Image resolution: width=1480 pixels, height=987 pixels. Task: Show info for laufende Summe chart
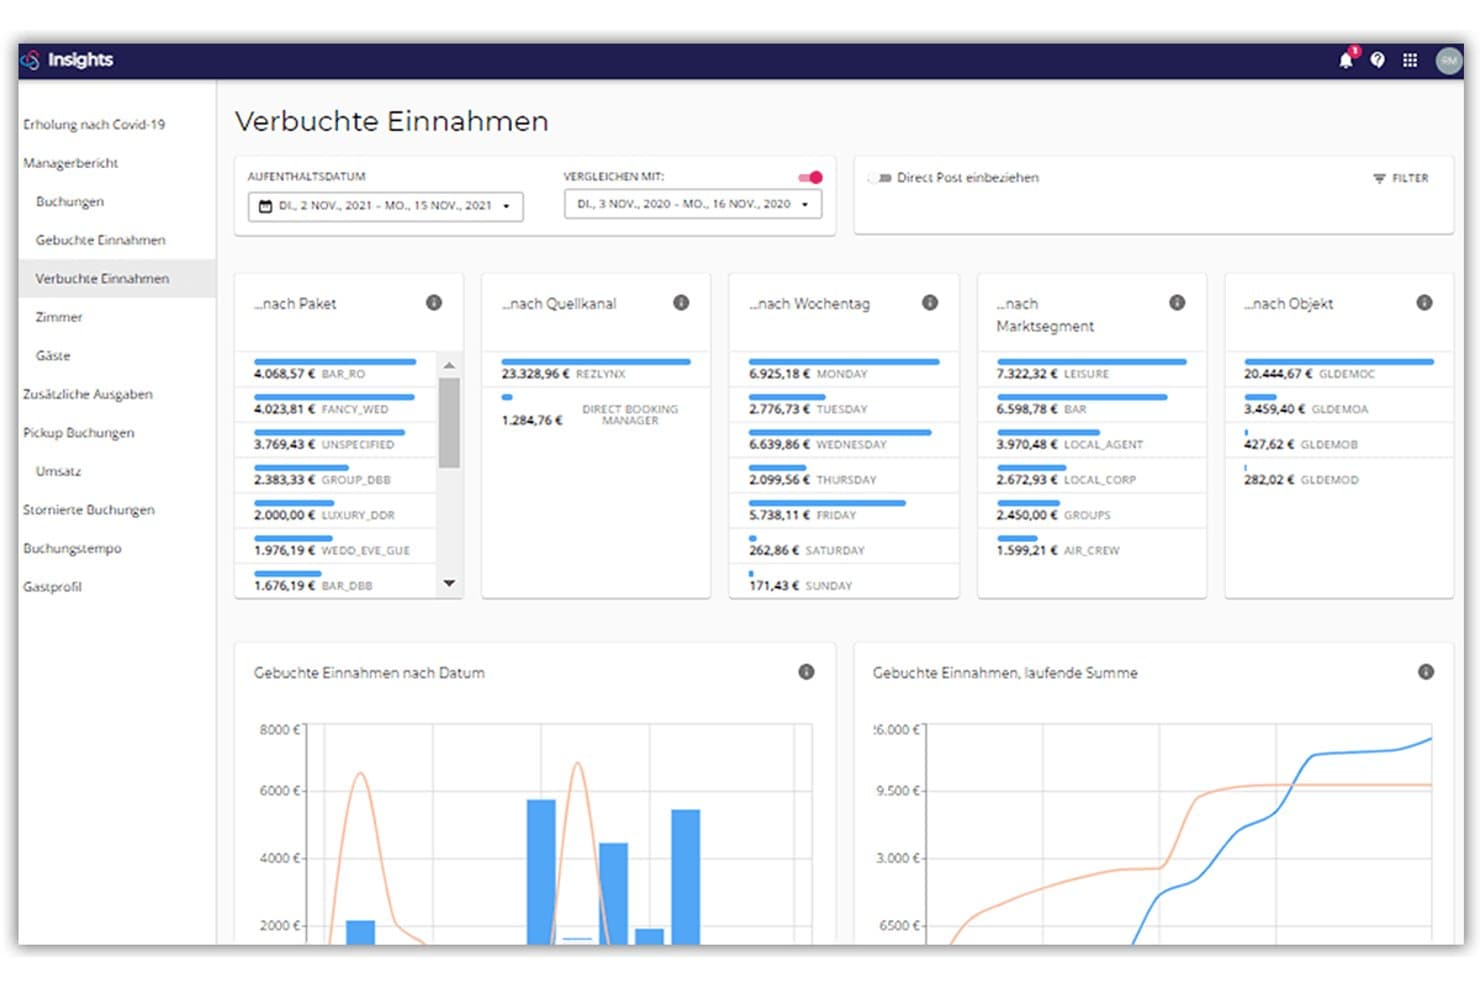click(x=1426, y=672)
